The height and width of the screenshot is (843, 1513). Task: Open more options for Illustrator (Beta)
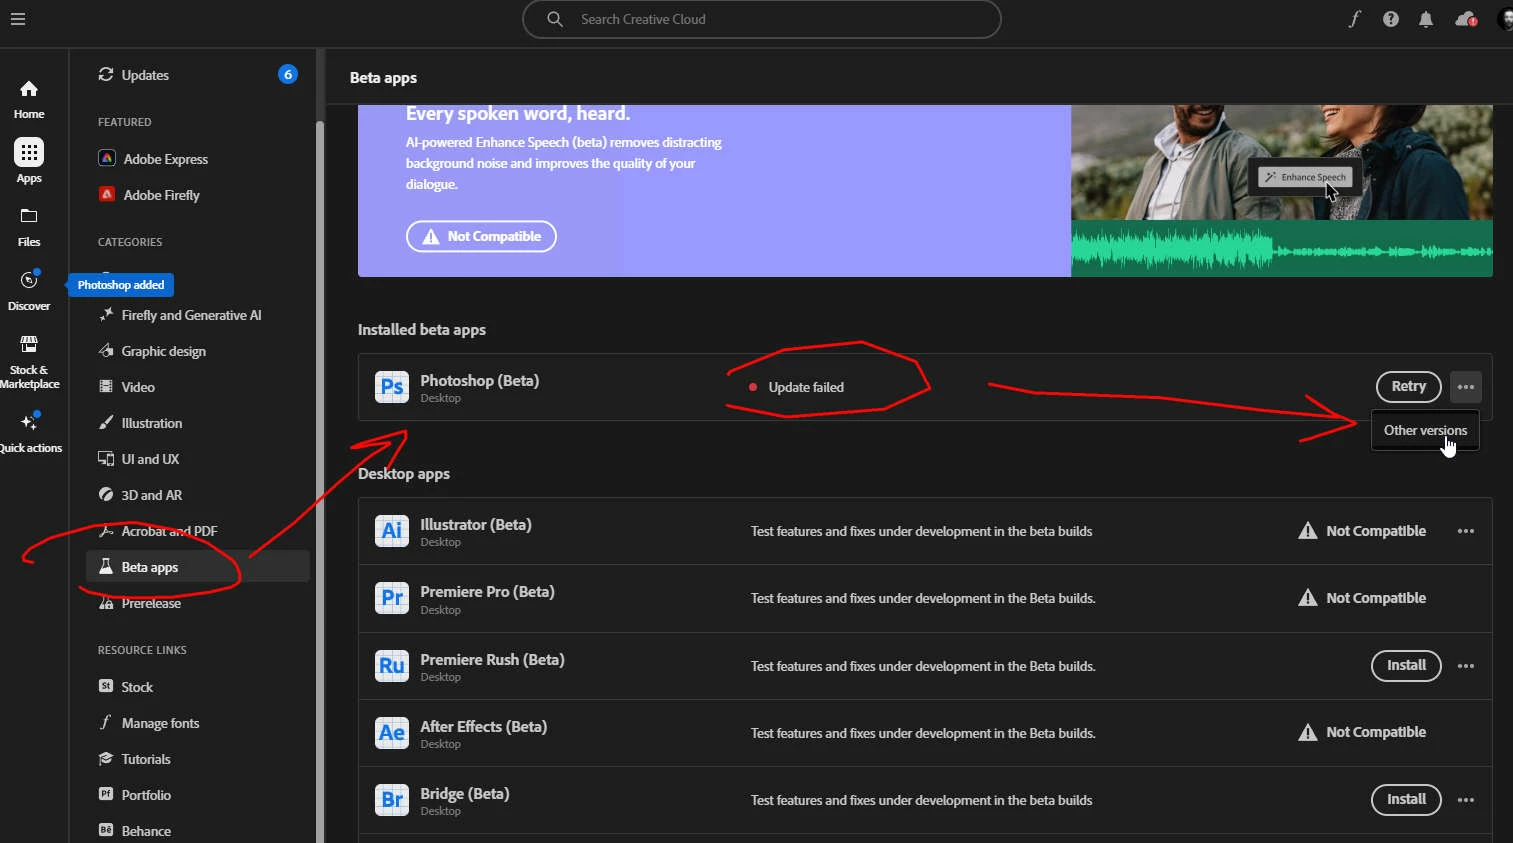(1466, 531)
